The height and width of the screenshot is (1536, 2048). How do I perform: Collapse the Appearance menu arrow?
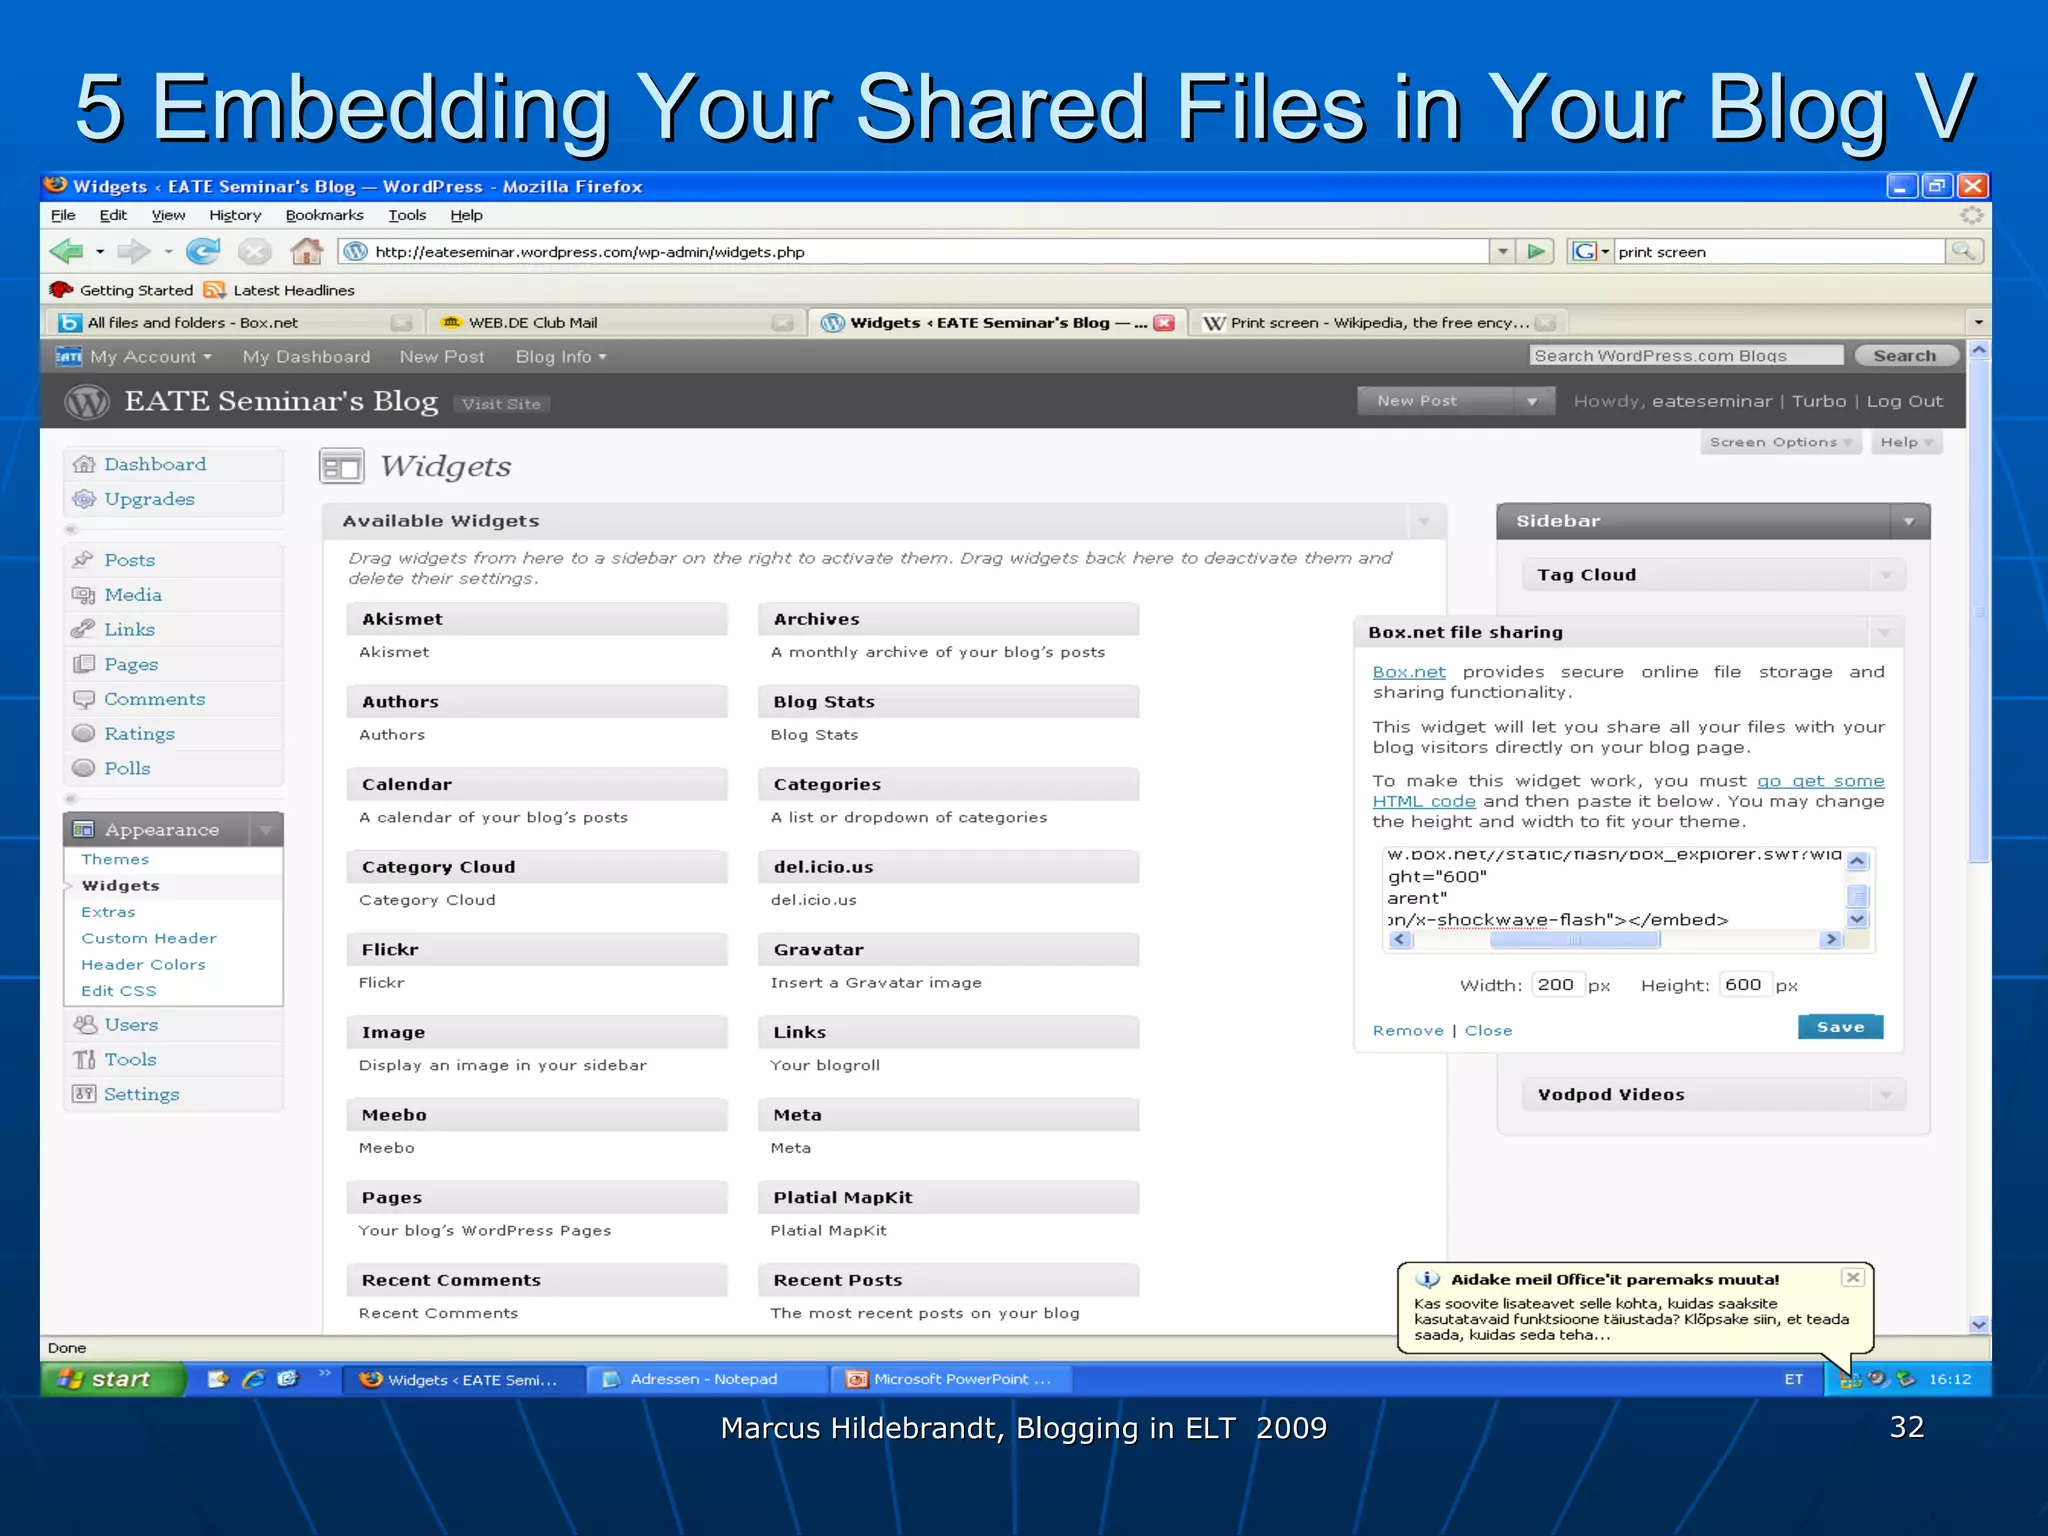(x=266, y=830)
